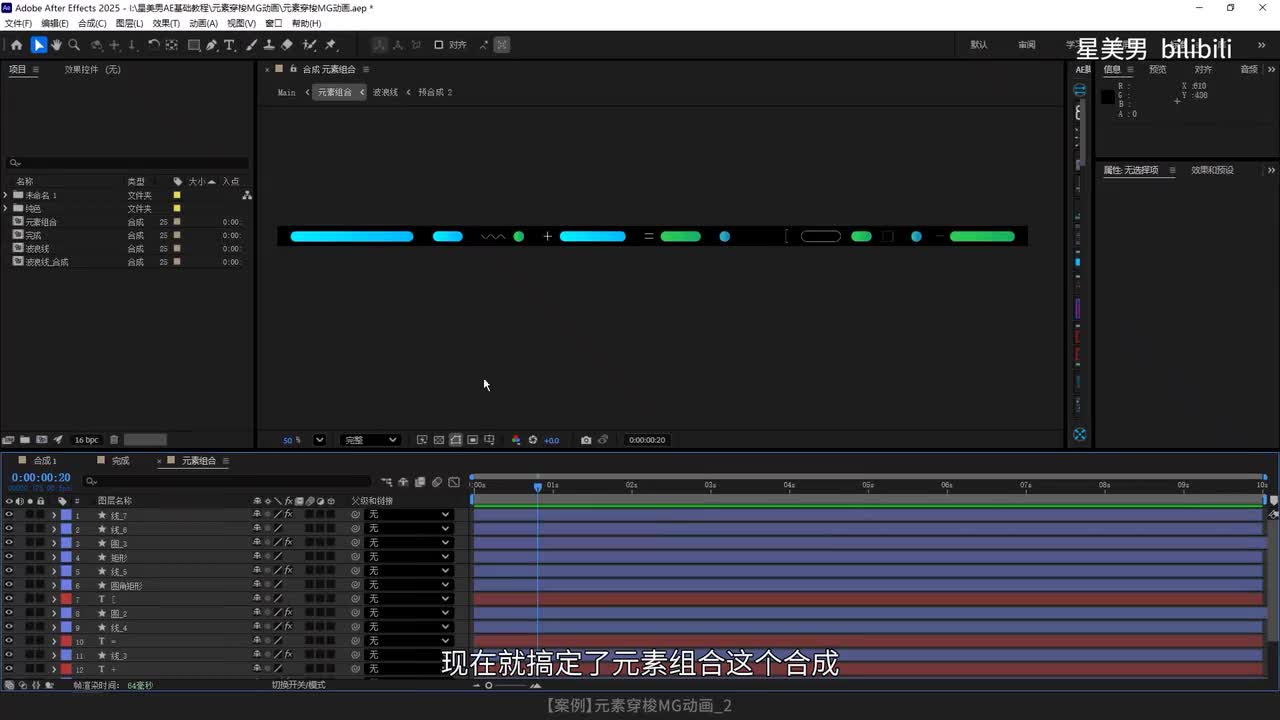The width and height of the screenshot is (1280, 720).
Task: Click the current time 0:00:00:20 field
Action: [x=40, y=478]
